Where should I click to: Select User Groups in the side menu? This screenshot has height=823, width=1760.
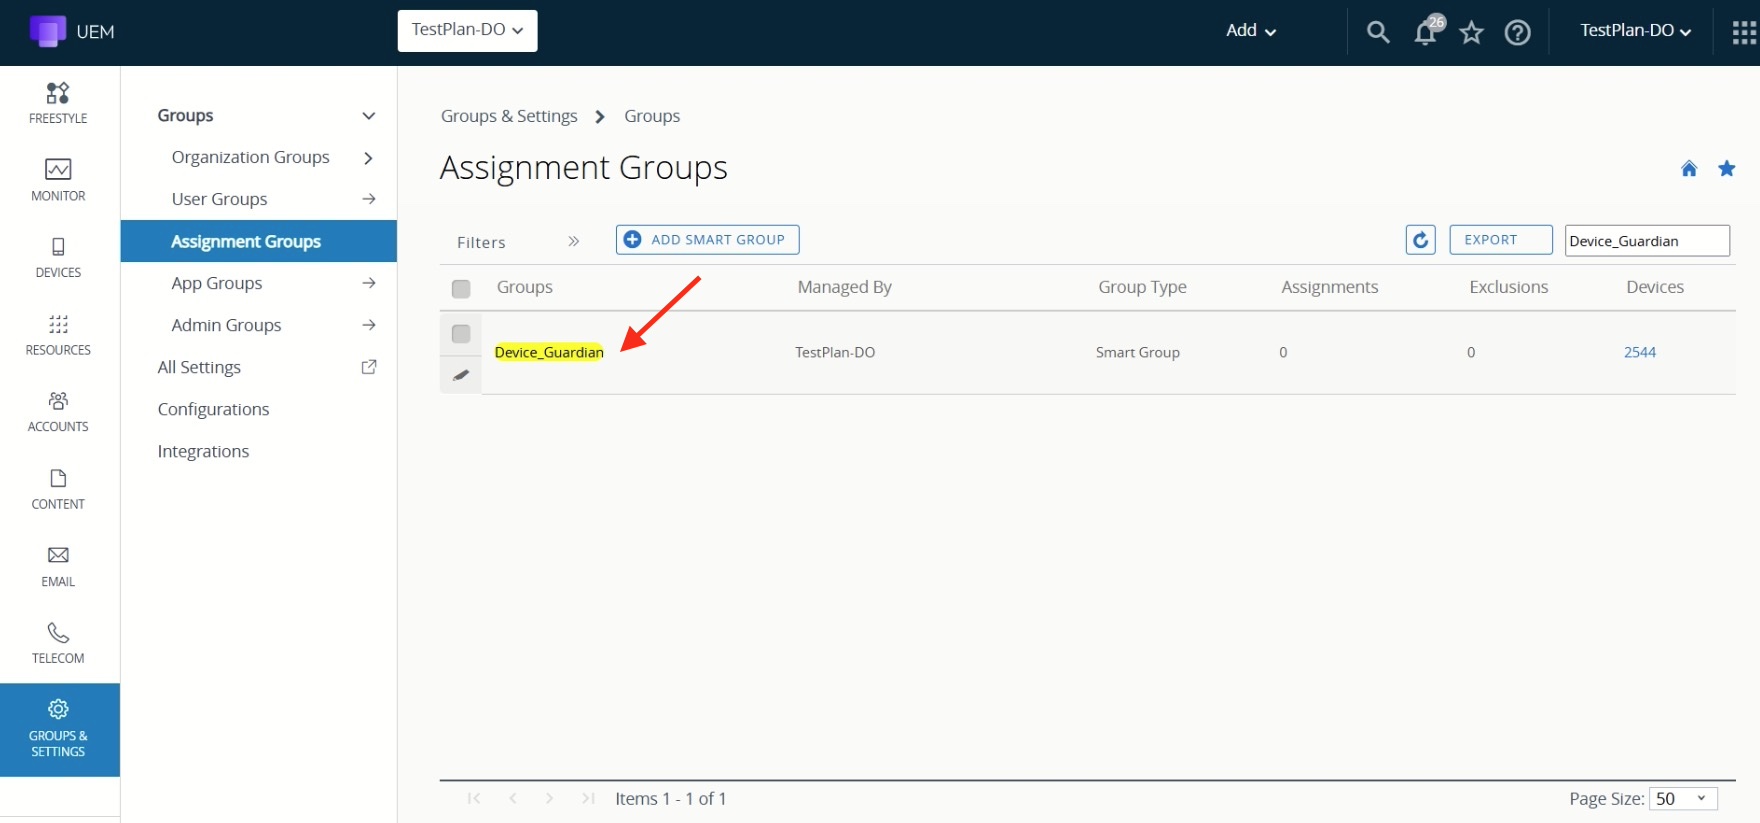coord(219,199)
